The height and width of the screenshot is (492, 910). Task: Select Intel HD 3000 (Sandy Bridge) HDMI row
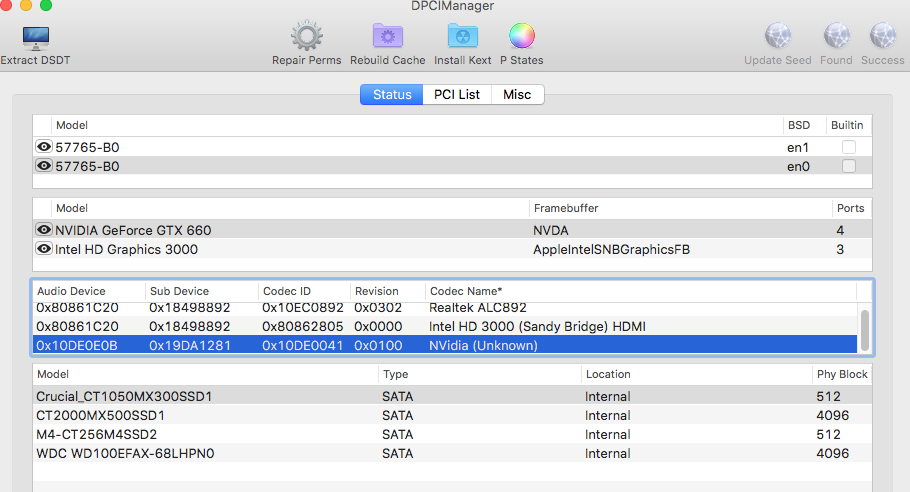[445, 326]
